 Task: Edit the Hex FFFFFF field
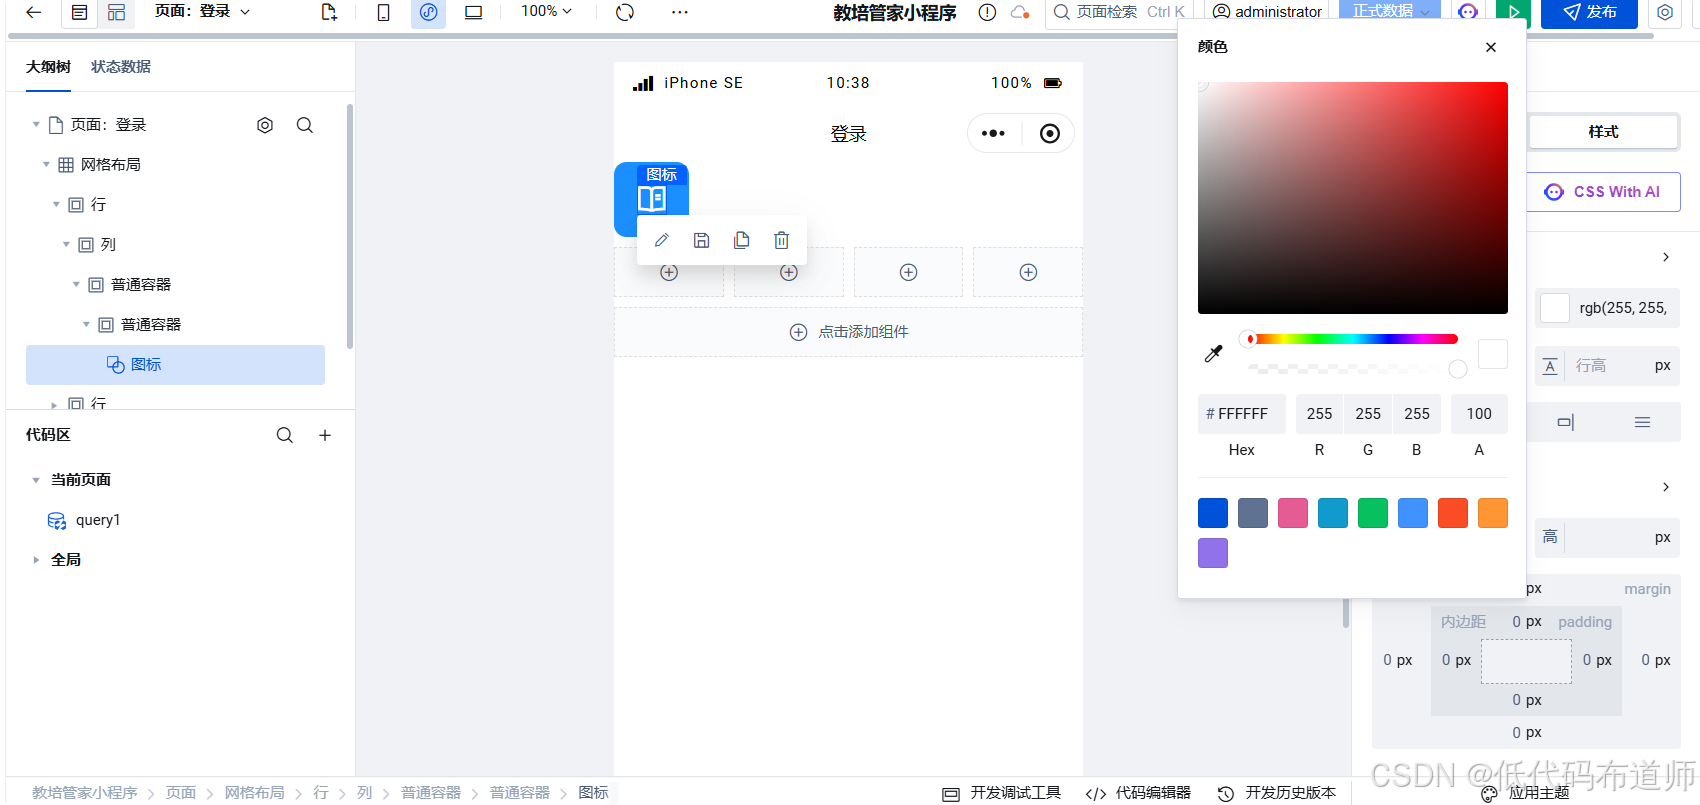[x=1242, y=414]
